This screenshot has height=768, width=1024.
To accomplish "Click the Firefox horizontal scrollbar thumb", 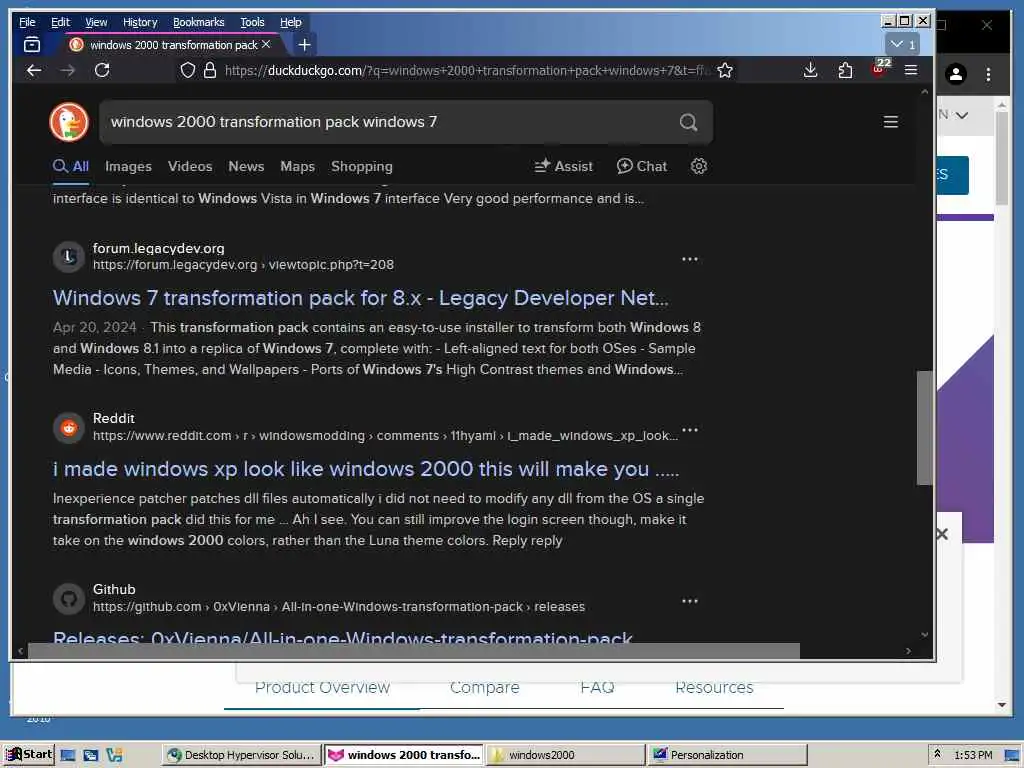I will point(413,650).
